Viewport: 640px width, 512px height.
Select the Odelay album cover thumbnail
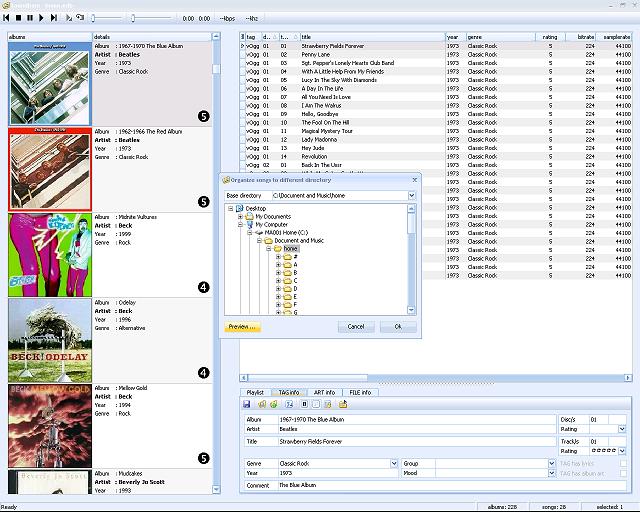[x=49, y=340]
